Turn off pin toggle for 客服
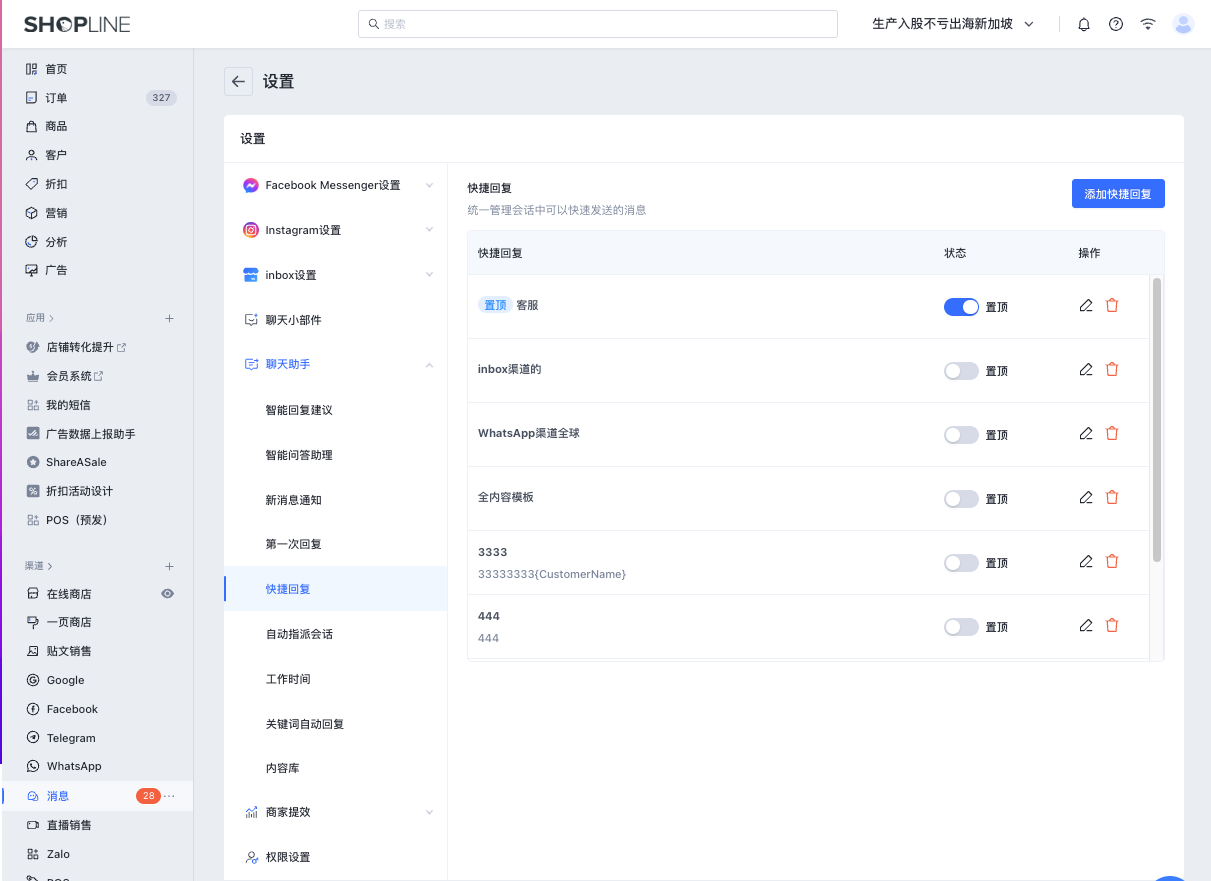 961,307
